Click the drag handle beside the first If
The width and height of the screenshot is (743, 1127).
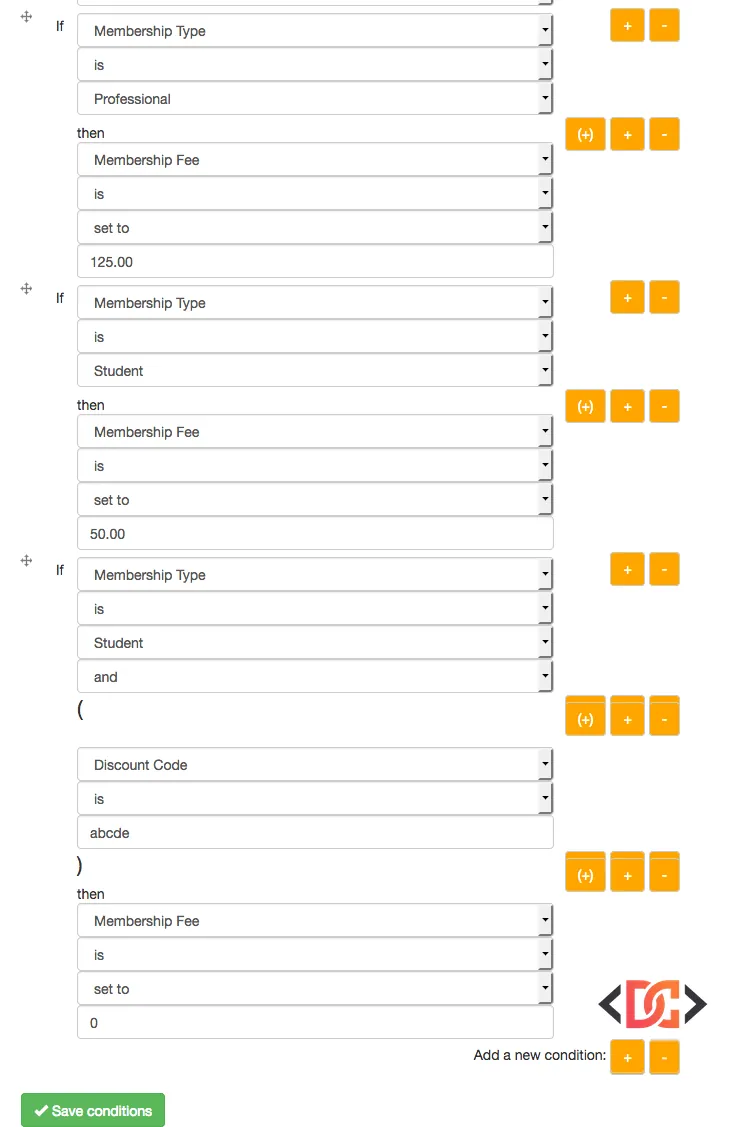click(x=26, y=16)
